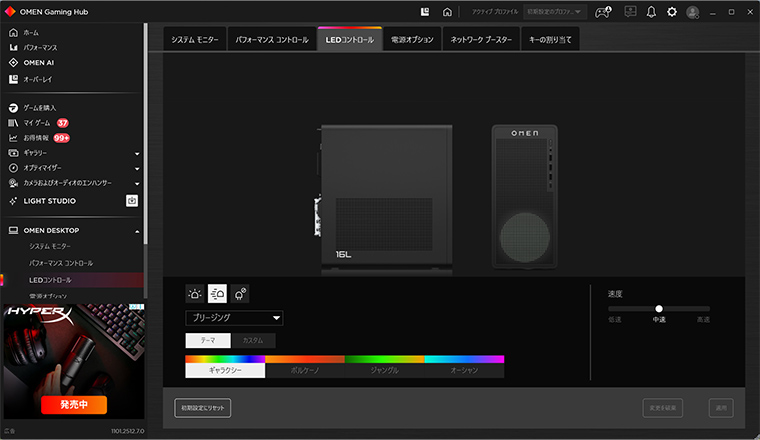The width and height of the screenshot is (760, 440).
Task: Open the remote desktop monitor icon
Action: [x=630, y=12]
